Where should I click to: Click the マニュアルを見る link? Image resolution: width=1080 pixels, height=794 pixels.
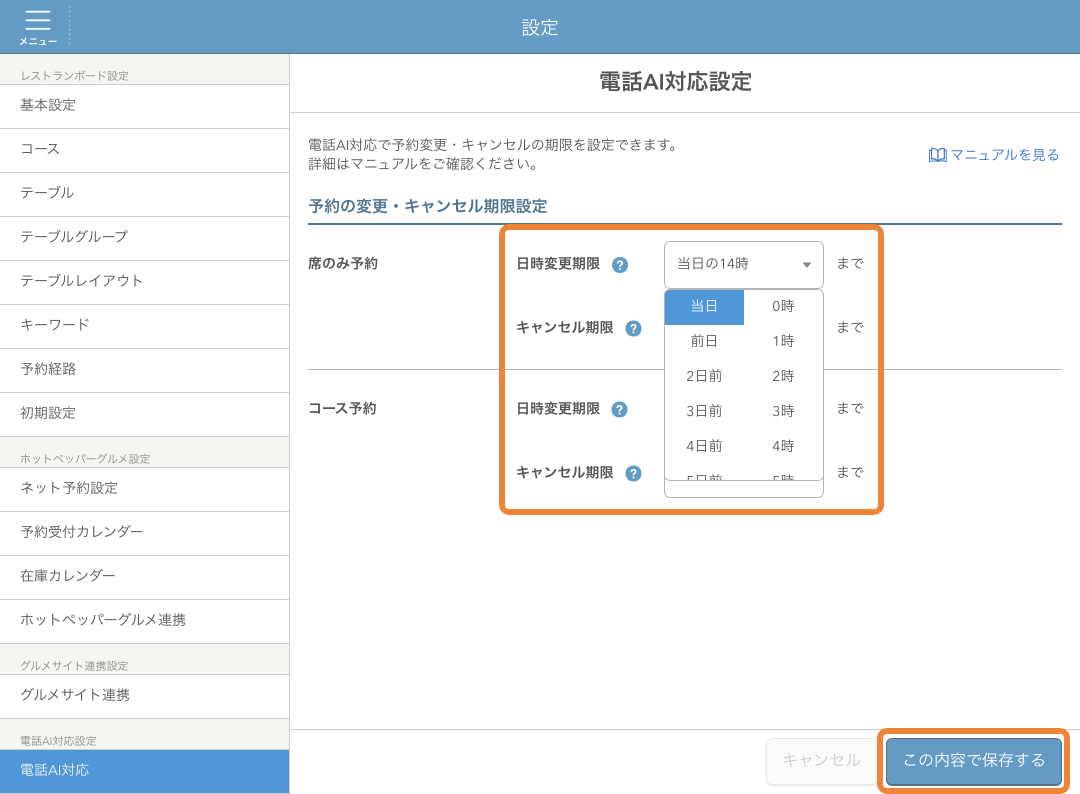point(1004,155)
